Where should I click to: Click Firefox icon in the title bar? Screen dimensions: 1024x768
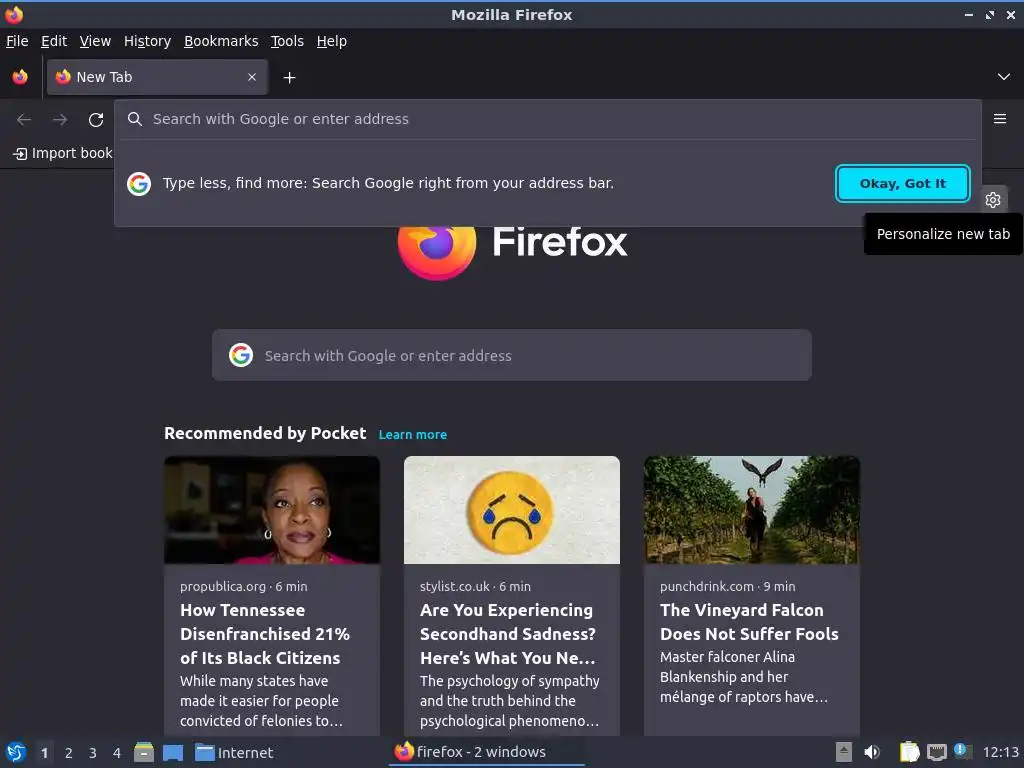(x=14, y=14)
